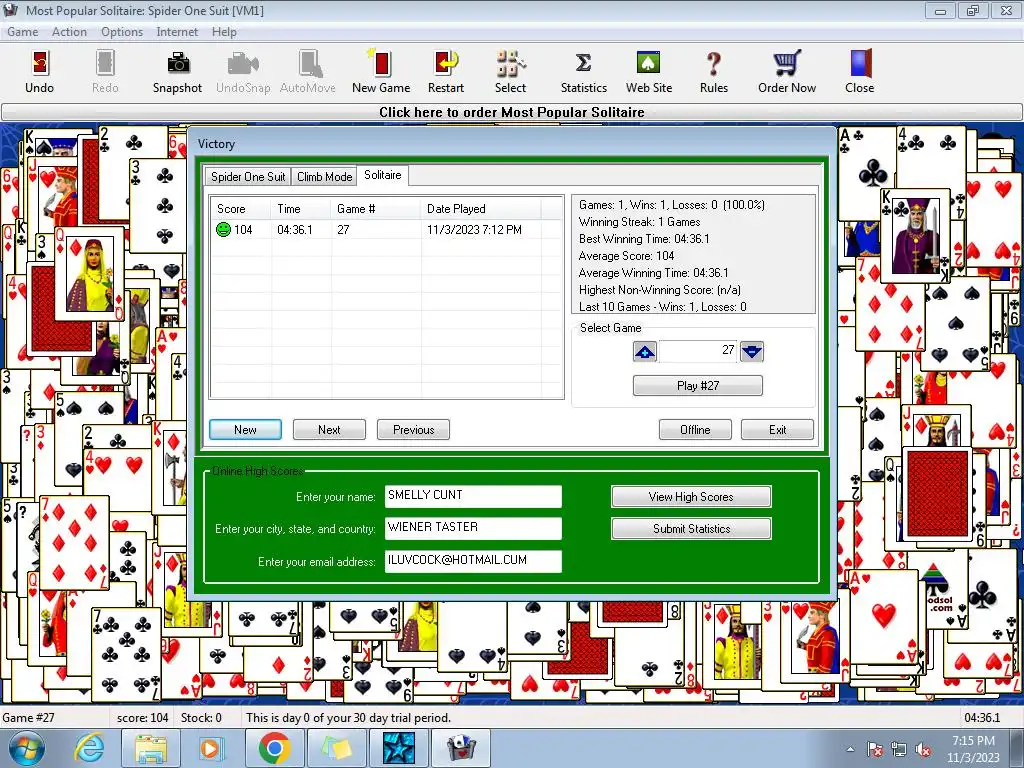Click Submit Statistics button
1024x768 pixels.
tap(691, 528)
